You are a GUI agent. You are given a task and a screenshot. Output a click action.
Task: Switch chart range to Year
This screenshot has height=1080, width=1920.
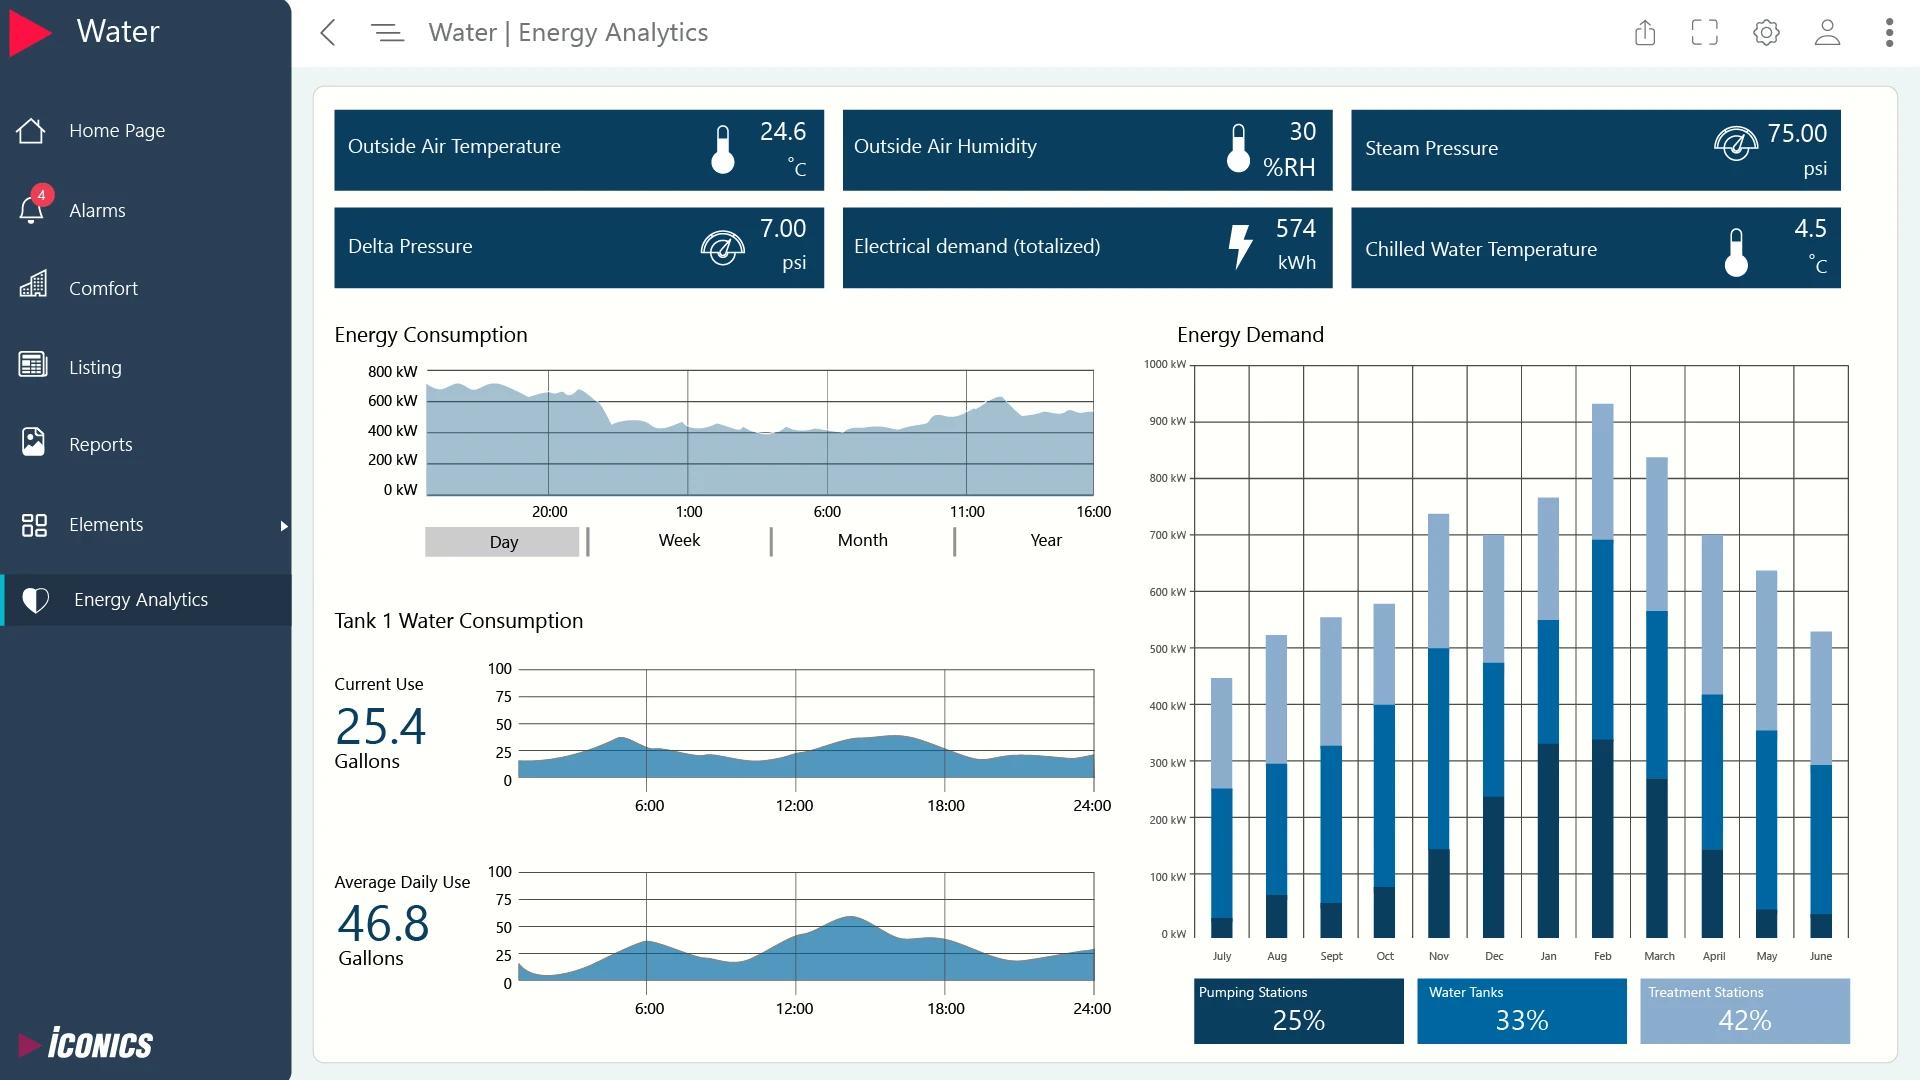click(1045, 540)
